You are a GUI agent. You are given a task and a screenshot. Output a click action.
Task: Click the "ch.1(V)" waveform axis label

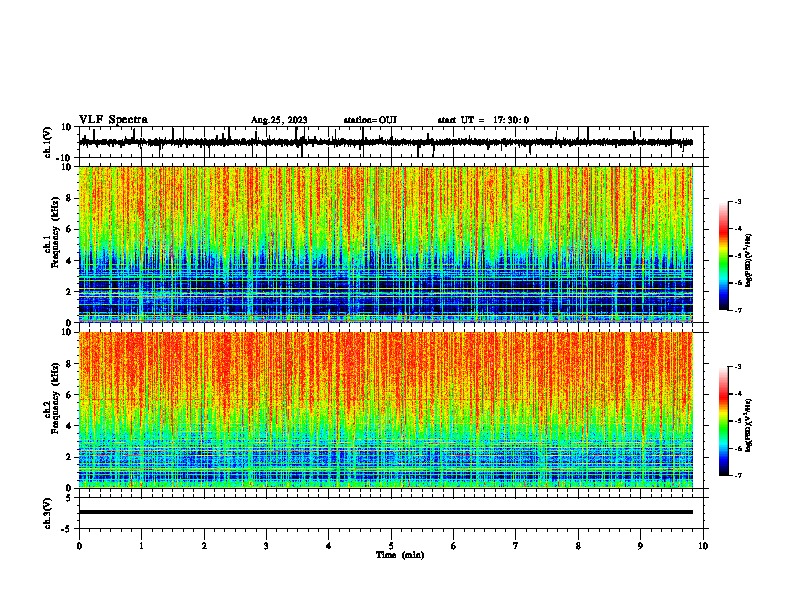tap(48, 142)
